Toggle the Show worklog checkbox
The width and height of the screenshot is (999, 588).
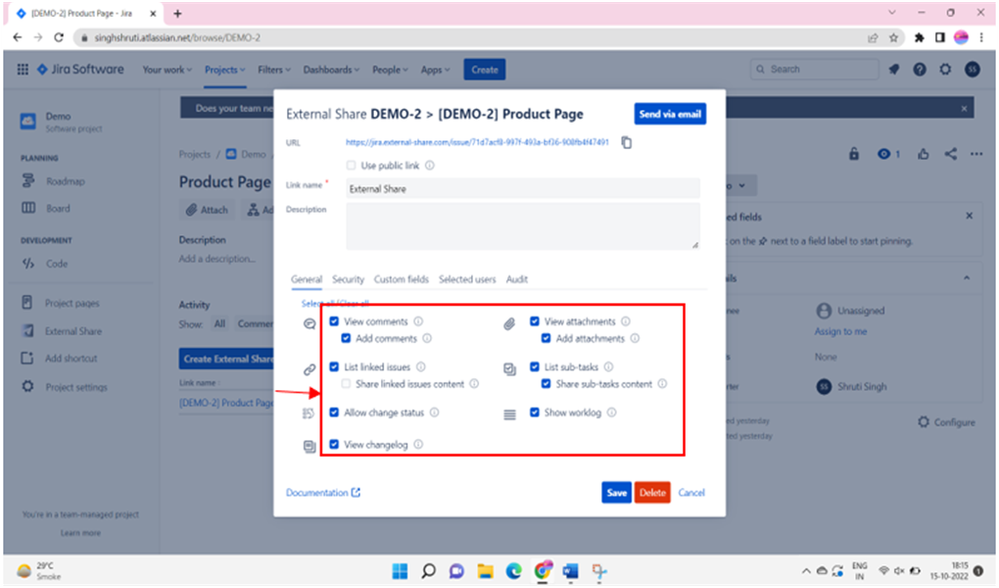point(535,413)
